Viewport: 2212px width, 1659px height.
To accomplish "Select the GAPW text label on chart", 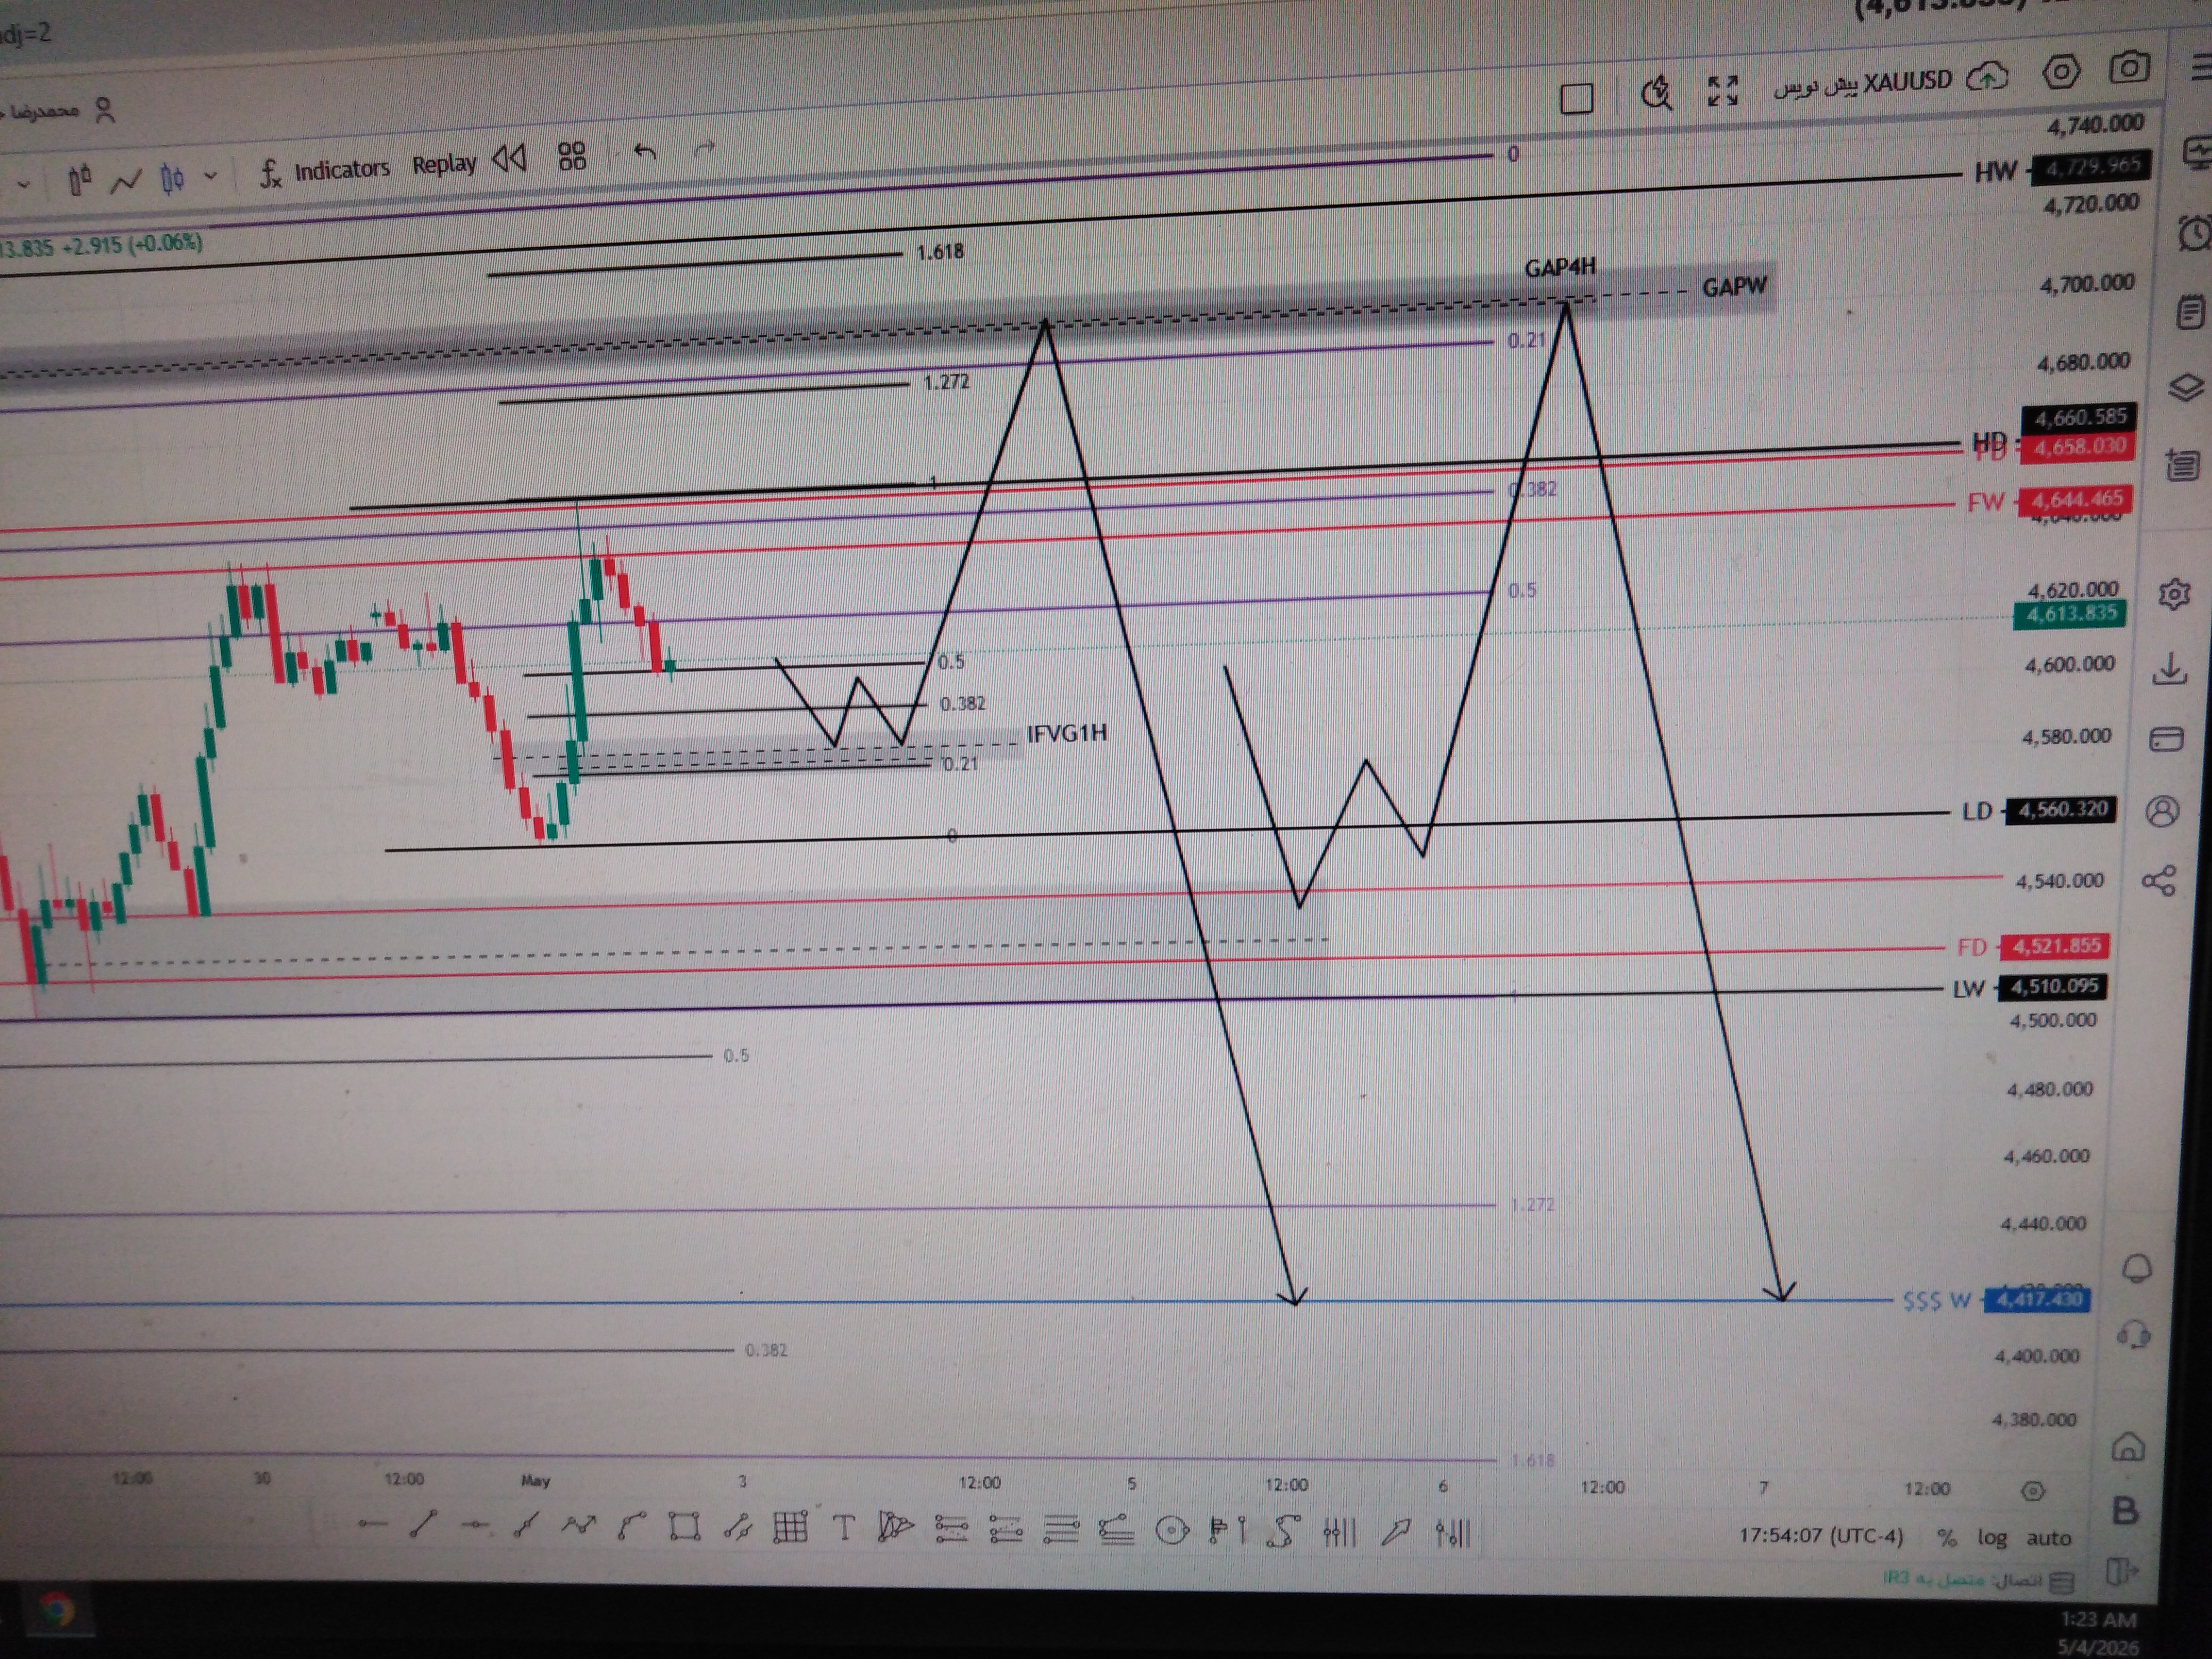I will point(1735,287).
